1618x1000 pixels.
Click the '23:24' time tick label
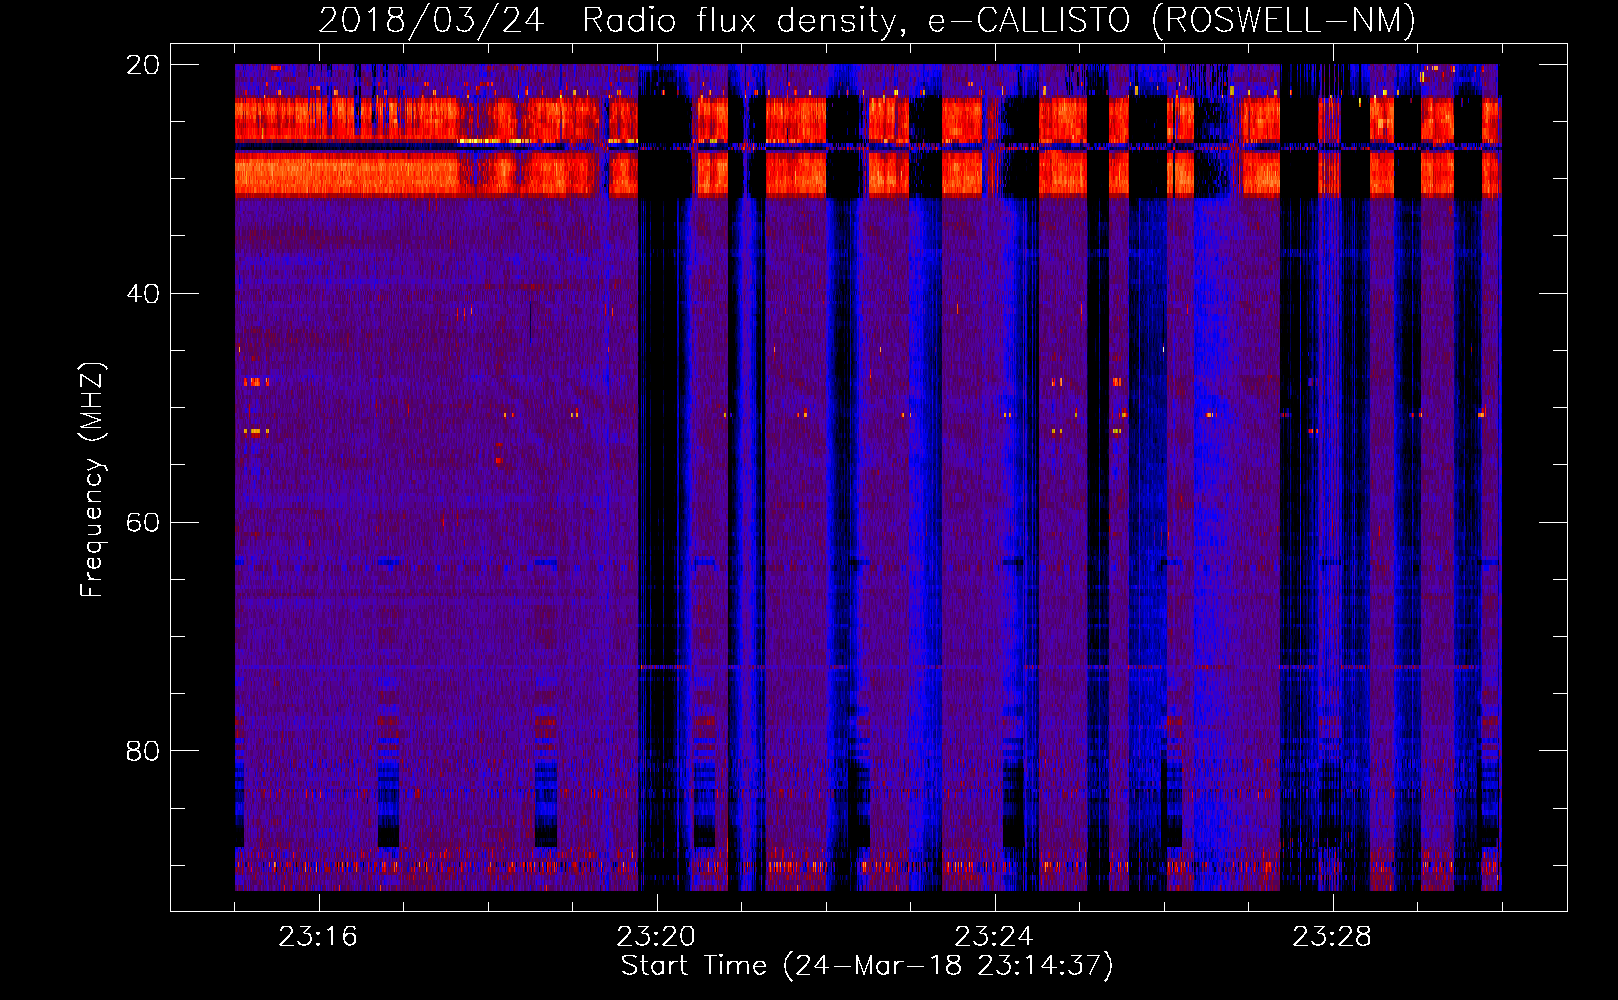994,937
